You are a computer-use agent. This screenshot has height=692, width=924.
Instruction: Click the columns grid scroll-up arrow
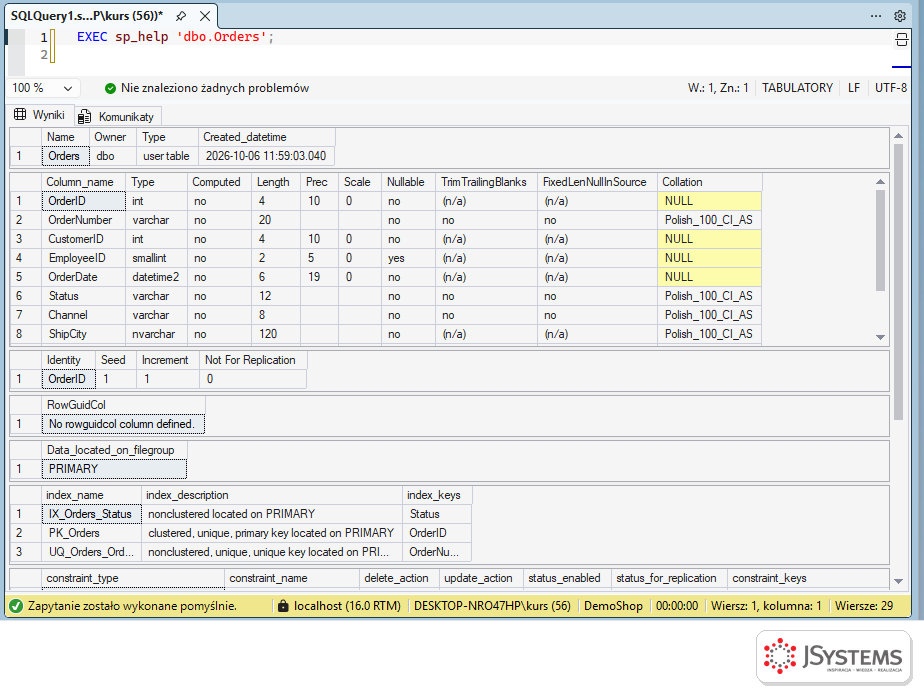880,182
